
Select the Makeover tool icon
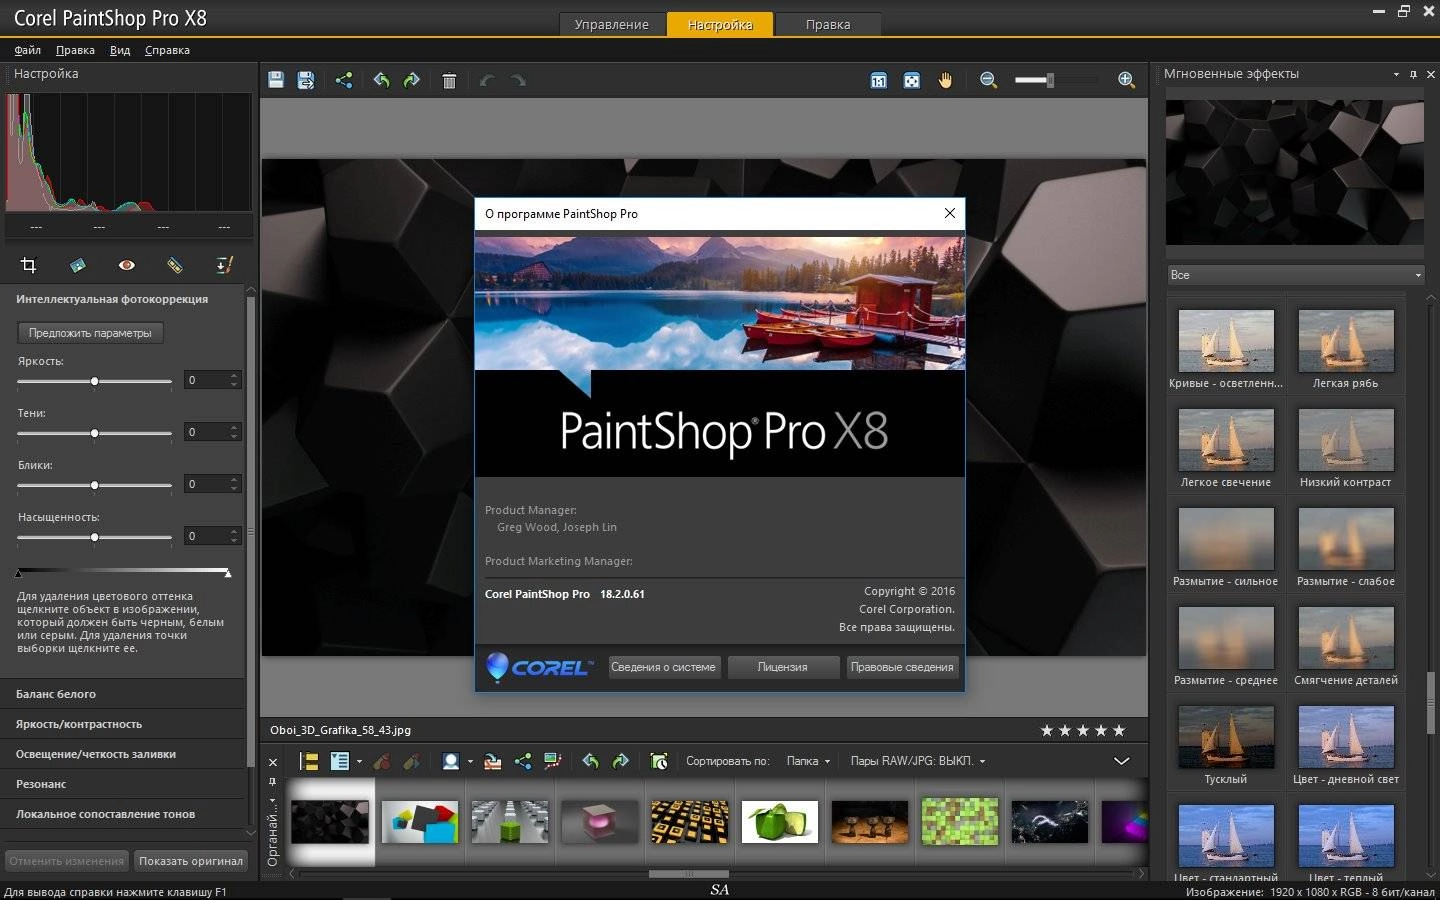coord(175,265)
